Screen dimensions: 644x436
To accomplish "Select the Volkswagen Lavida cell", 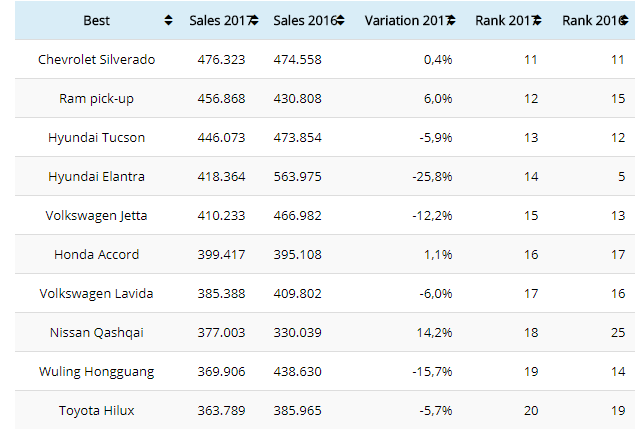I will pos(97,294).
